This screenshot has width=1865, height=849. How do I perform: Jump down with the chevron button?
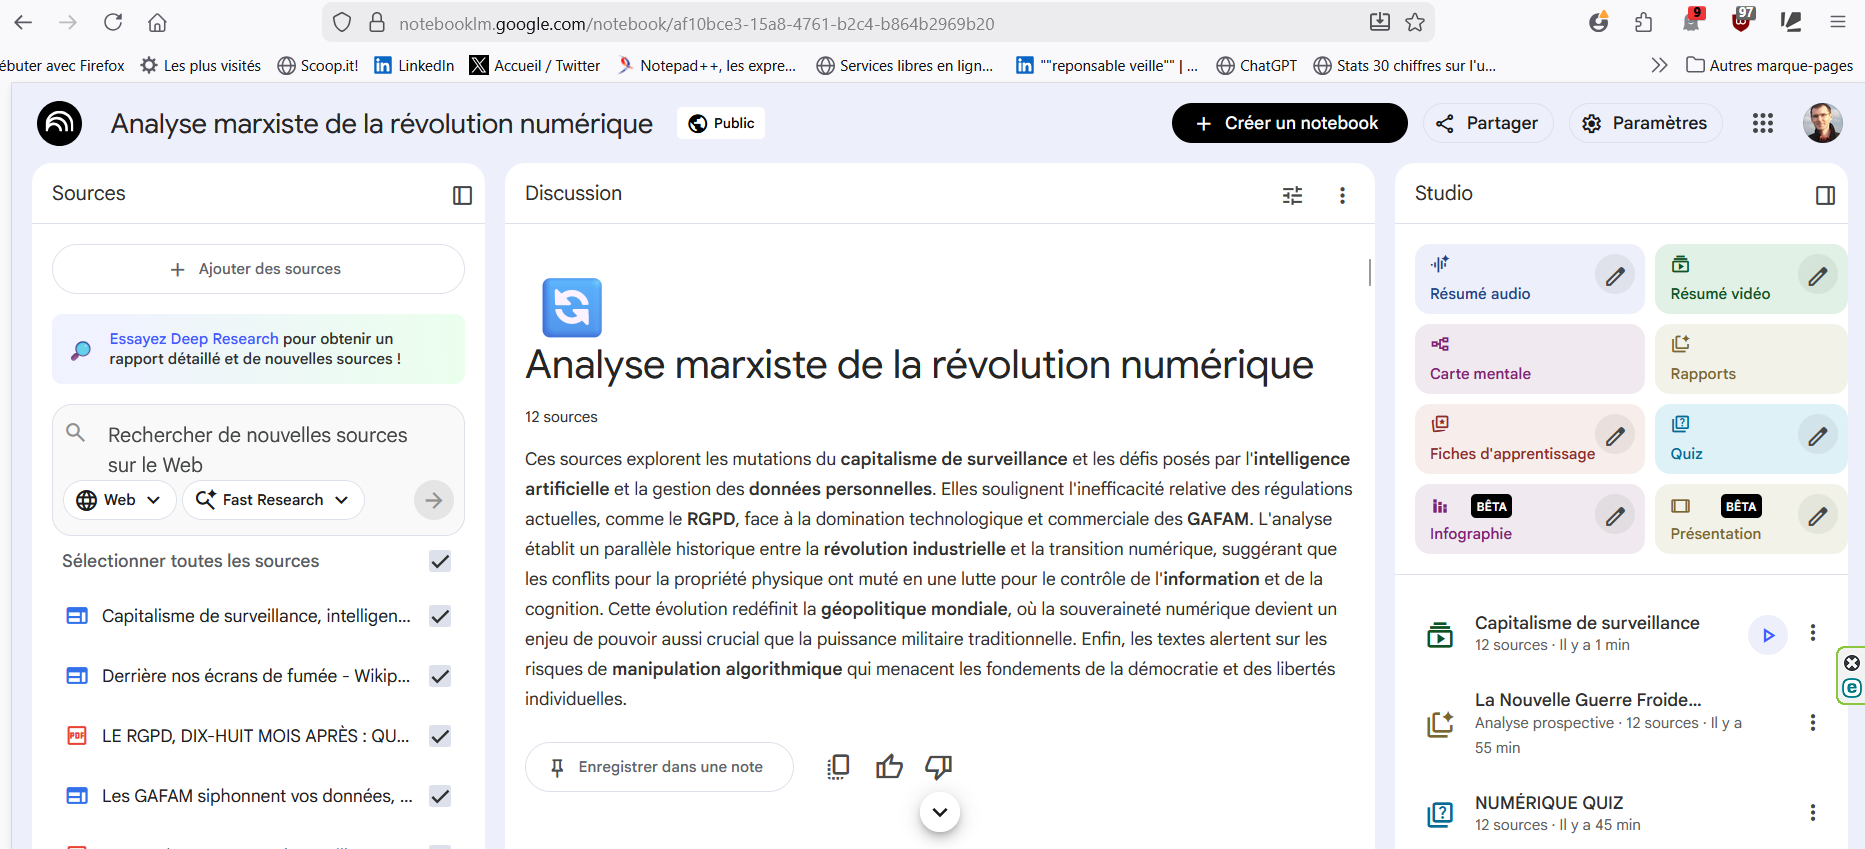[x=939, y=812]
